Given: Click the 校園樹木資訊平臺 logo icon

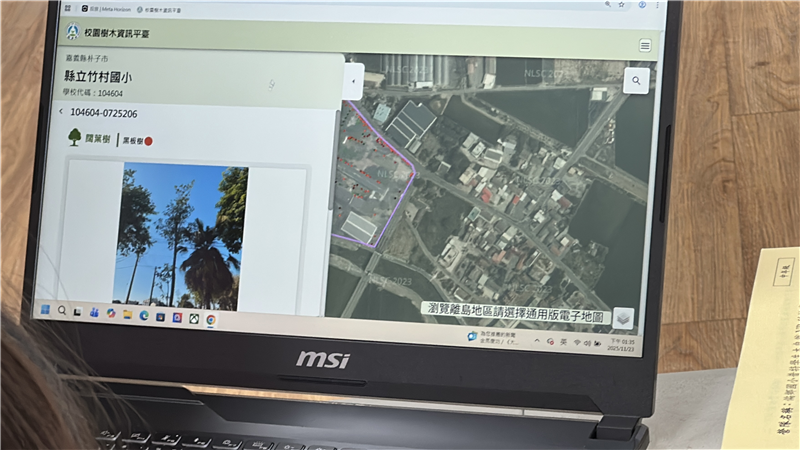Looking at the screenshot, I should (72, 32).
